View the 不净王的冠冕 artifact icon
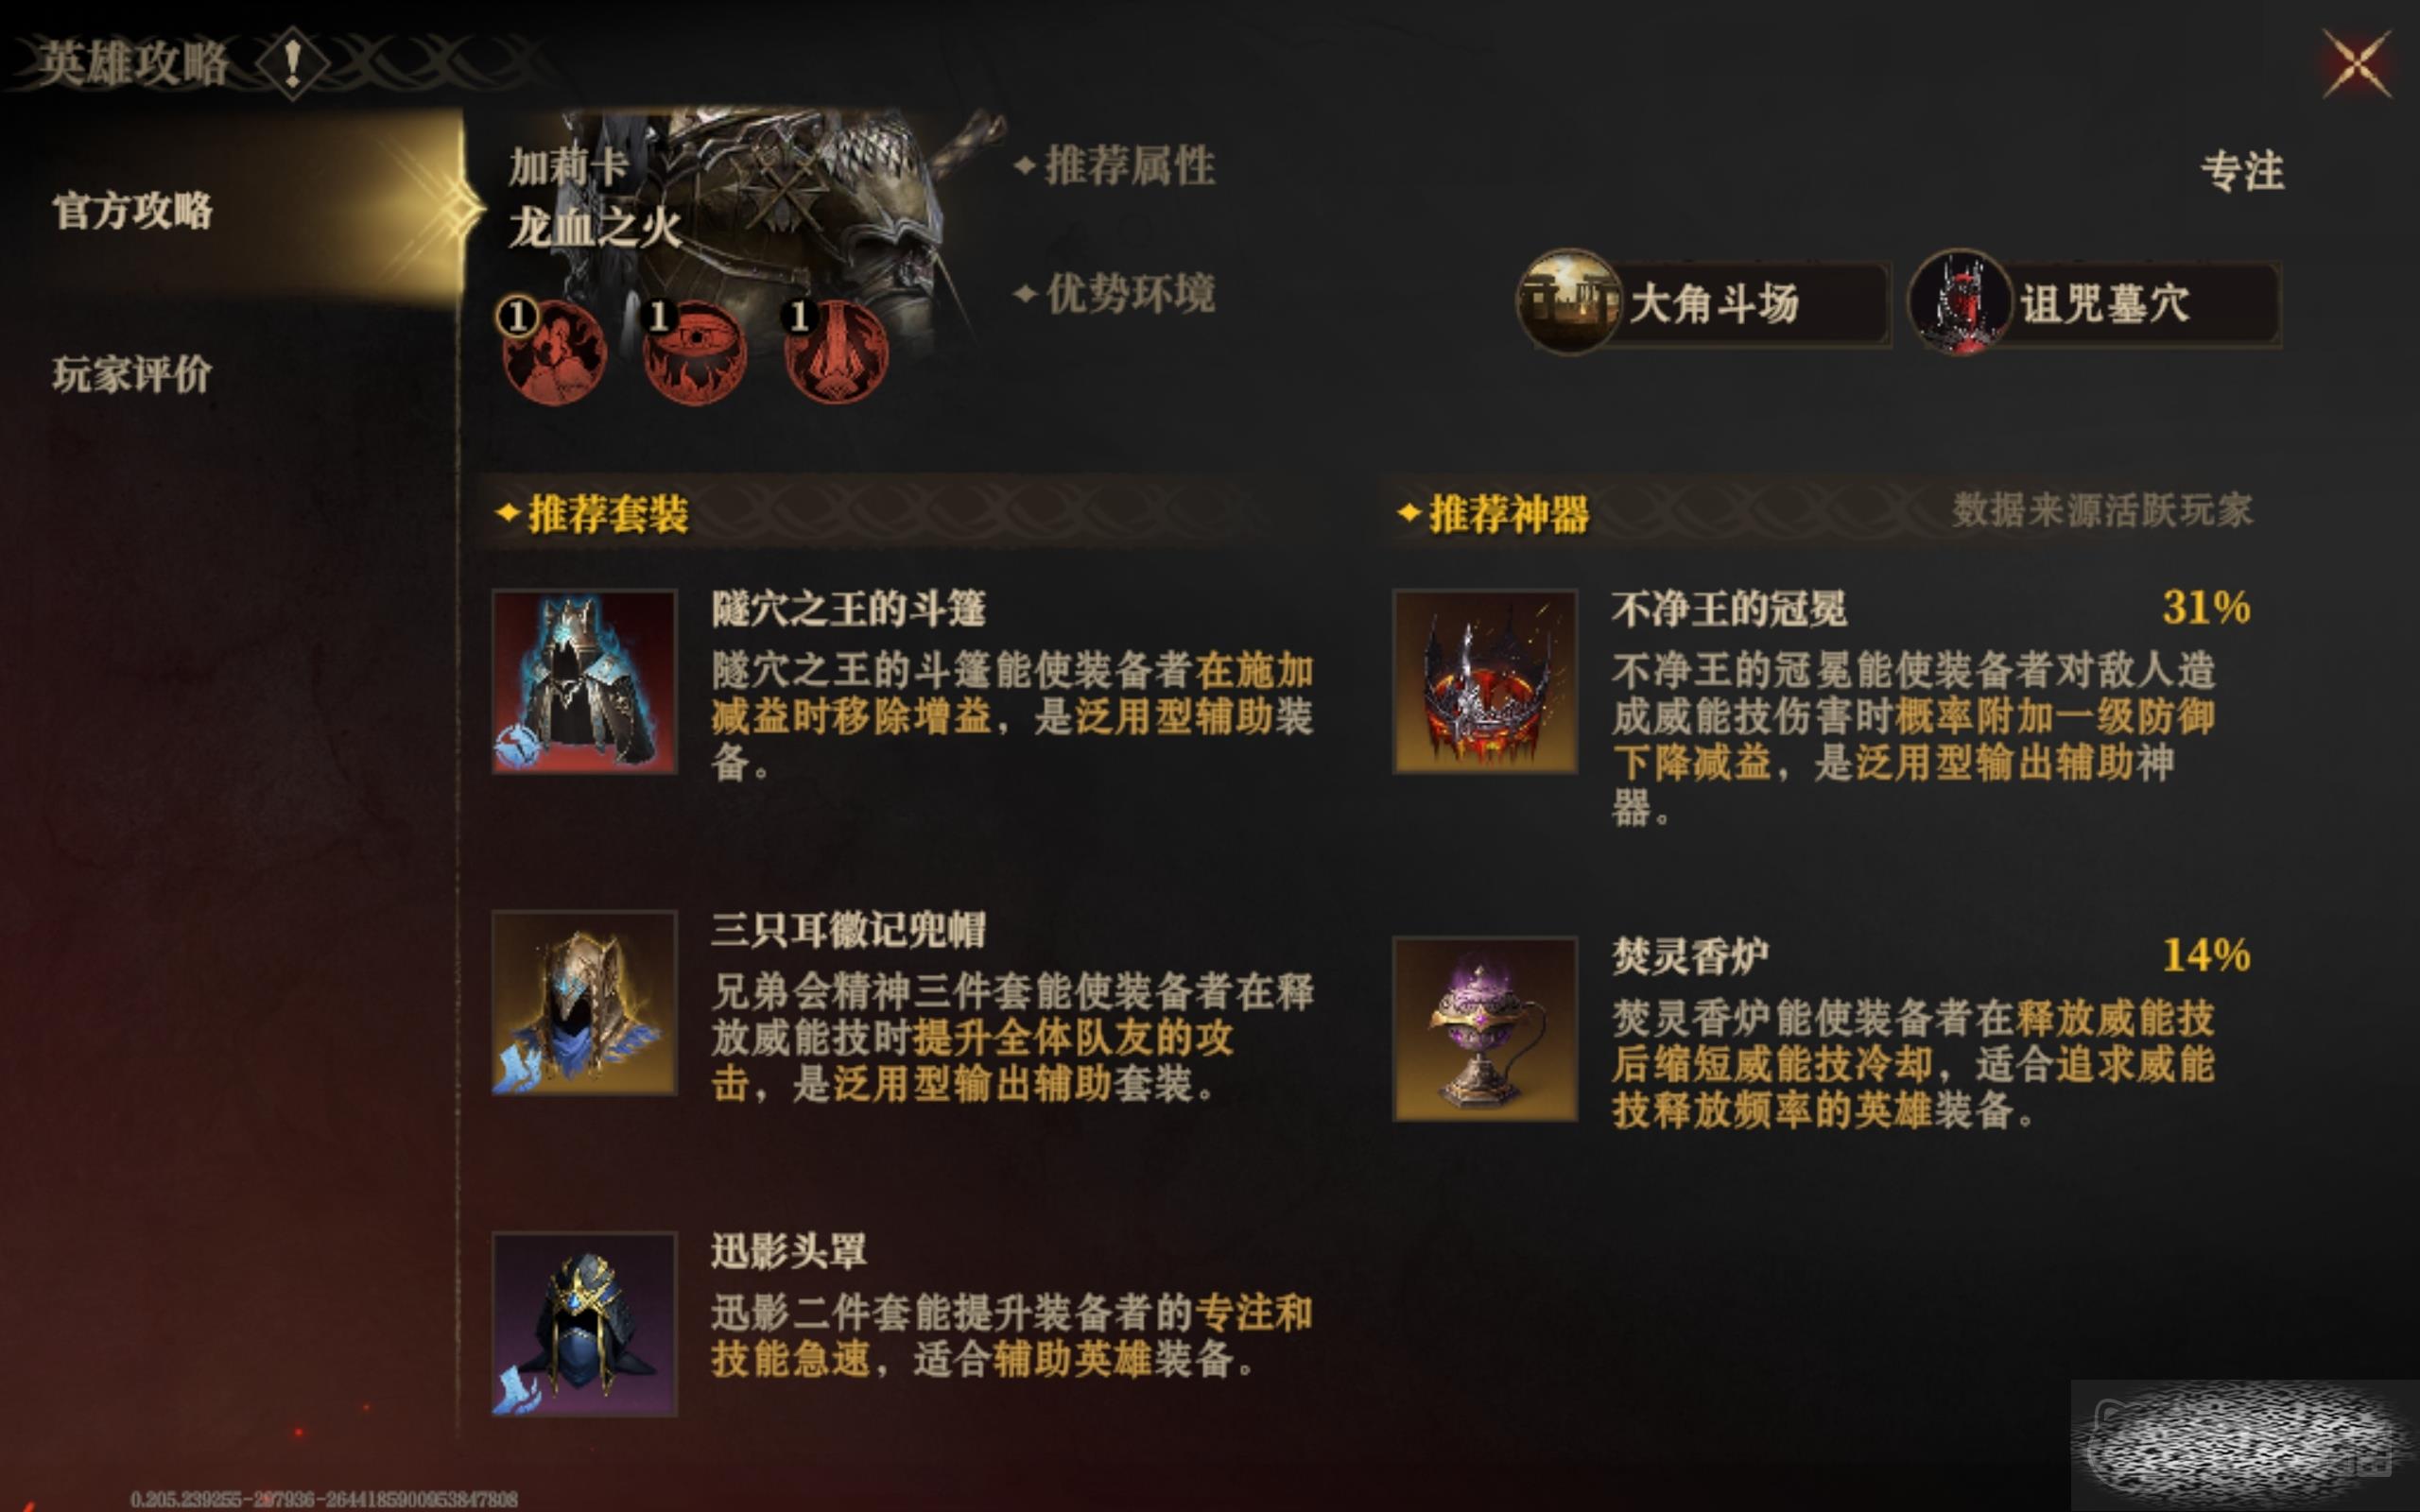This screenshot has height=1512, width=2420. [1485, 681]
